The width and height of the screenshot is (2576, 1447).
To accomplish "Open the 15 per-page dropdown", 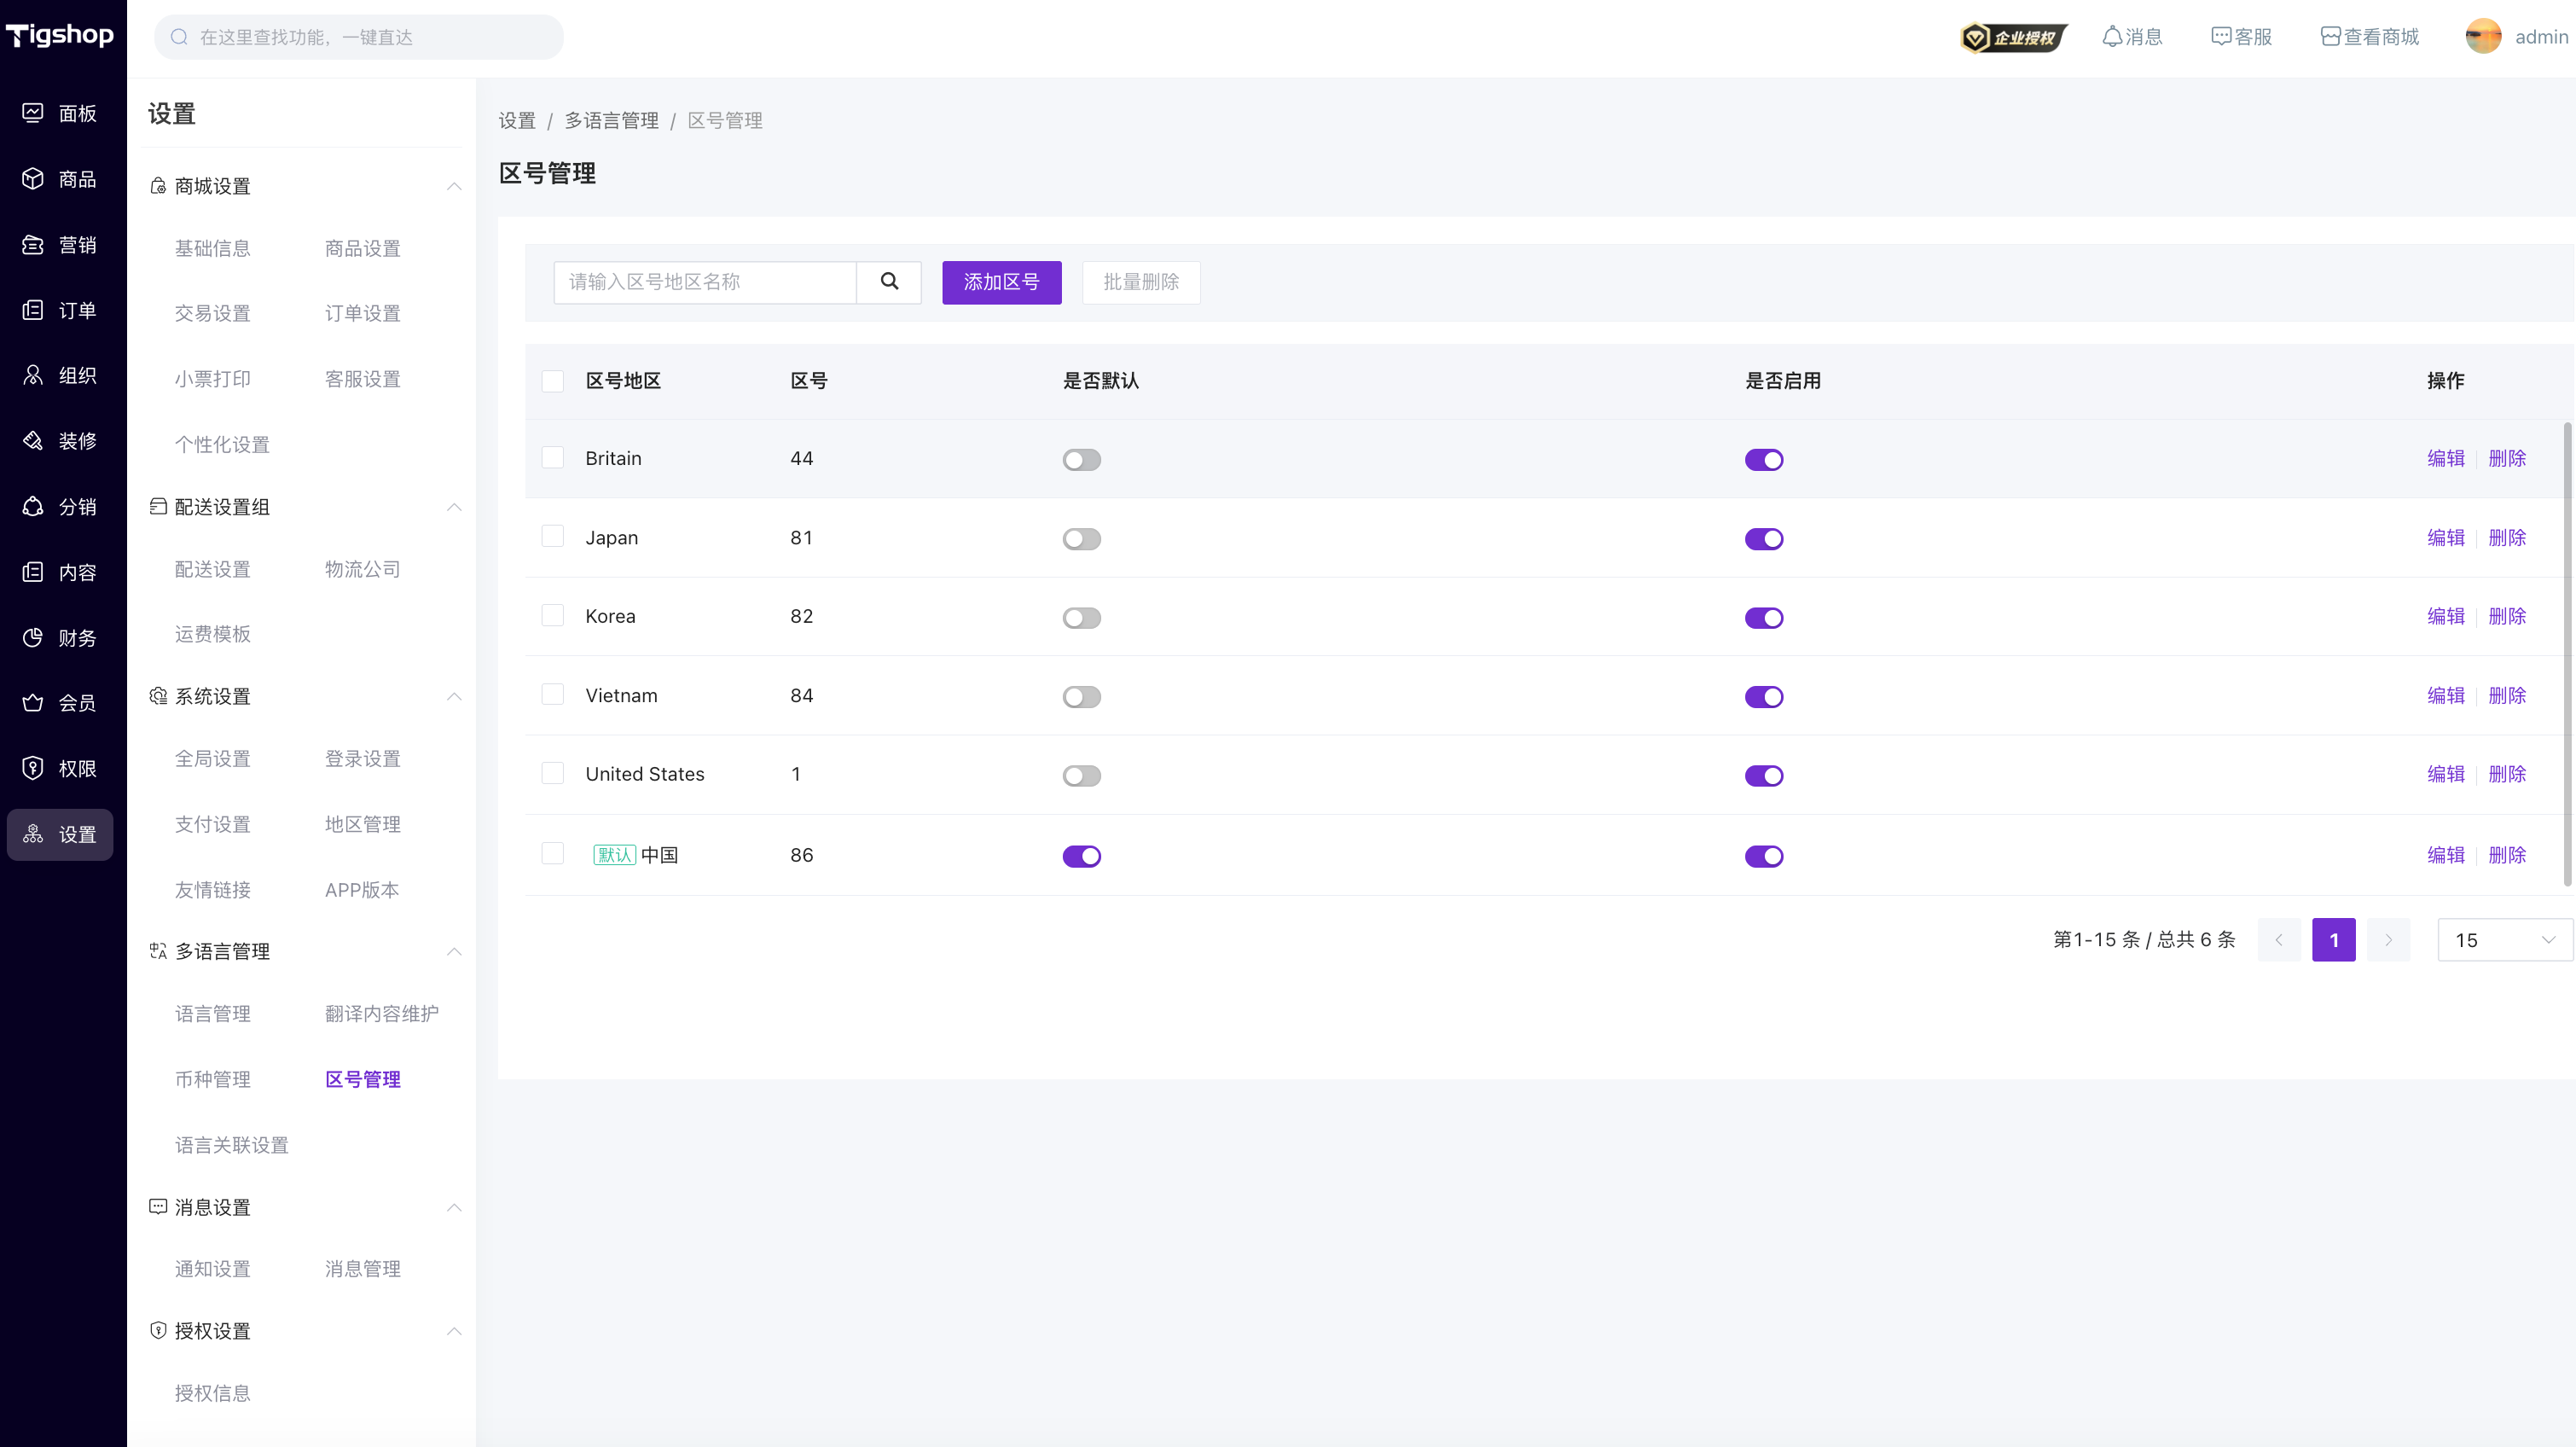I will tap(2504, 940).
